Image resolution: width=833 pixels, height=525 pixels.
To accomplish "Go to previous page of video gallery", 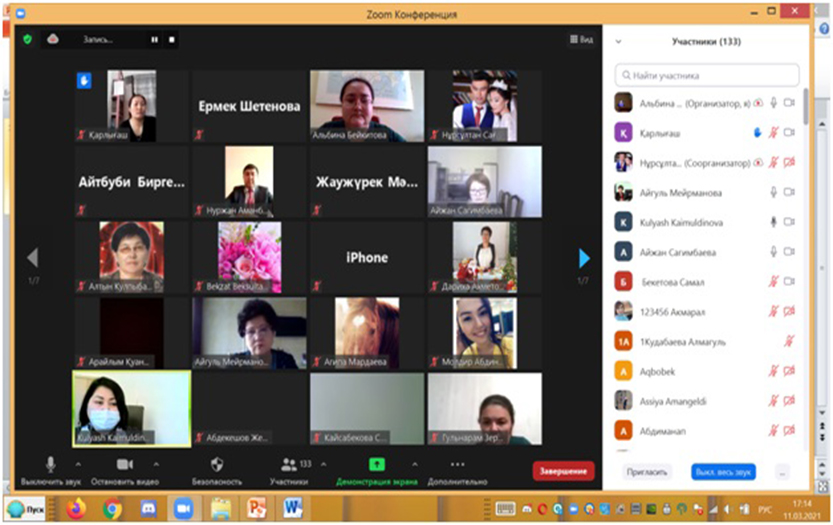I will click(x=32, y=258).
